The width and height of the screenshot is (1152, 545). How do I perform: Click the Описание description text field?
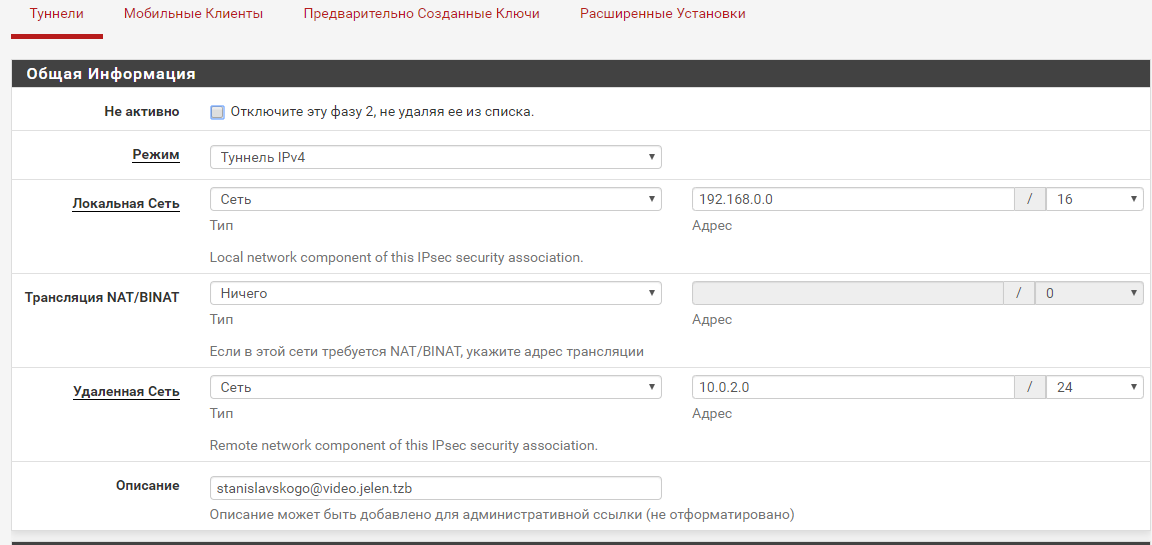tap(436, 488)
